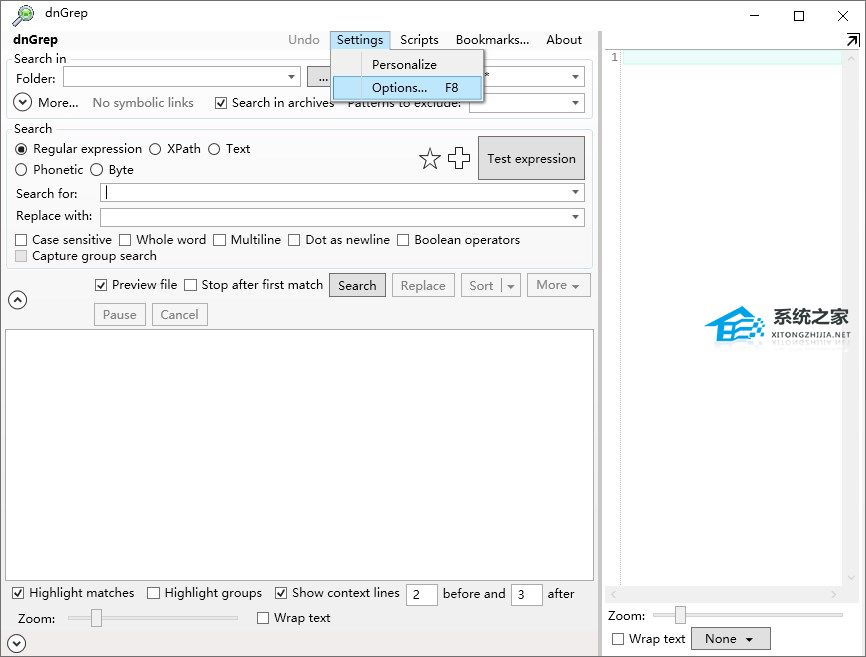Click the folder browse ellipsis button
Image resolution: width=866 pixels, height=657 pixels.
[x=320, y=77]
